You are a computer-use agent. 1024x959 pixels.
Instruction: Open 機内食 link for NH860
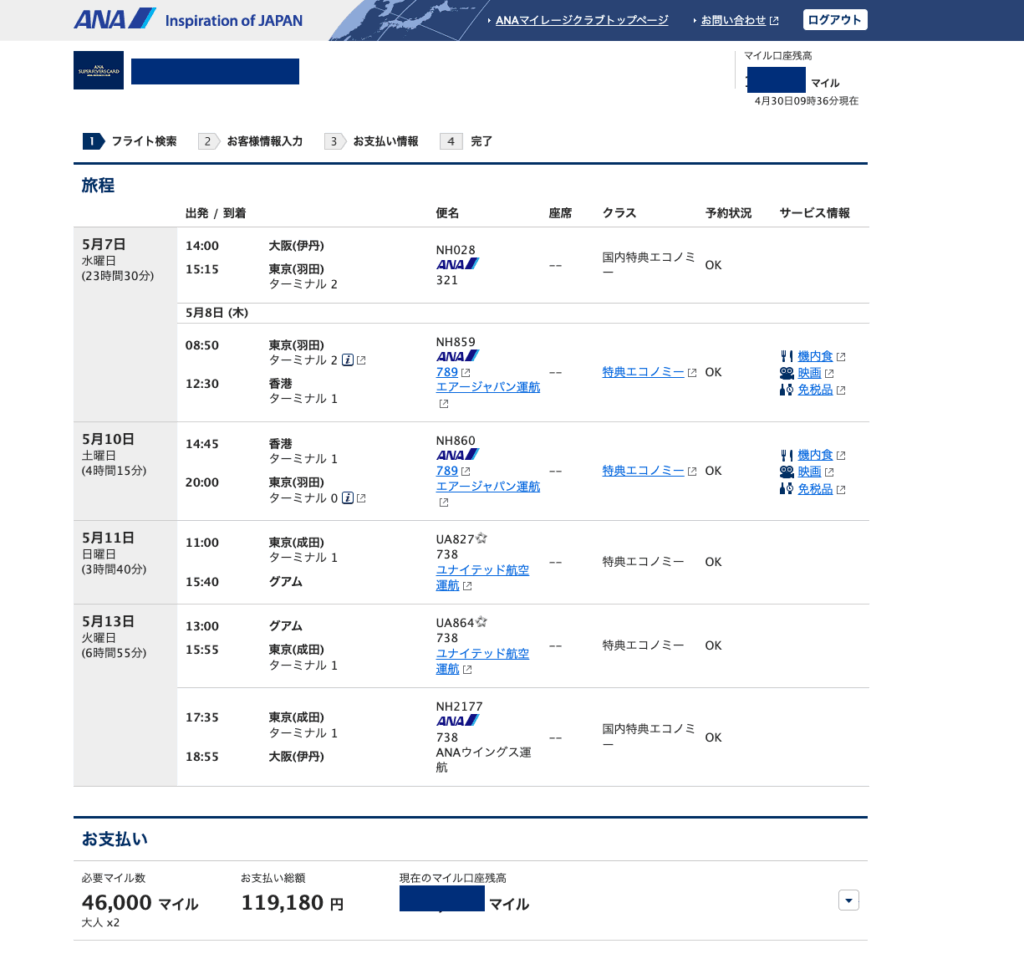pyautogui.click(x=815, y=455)
